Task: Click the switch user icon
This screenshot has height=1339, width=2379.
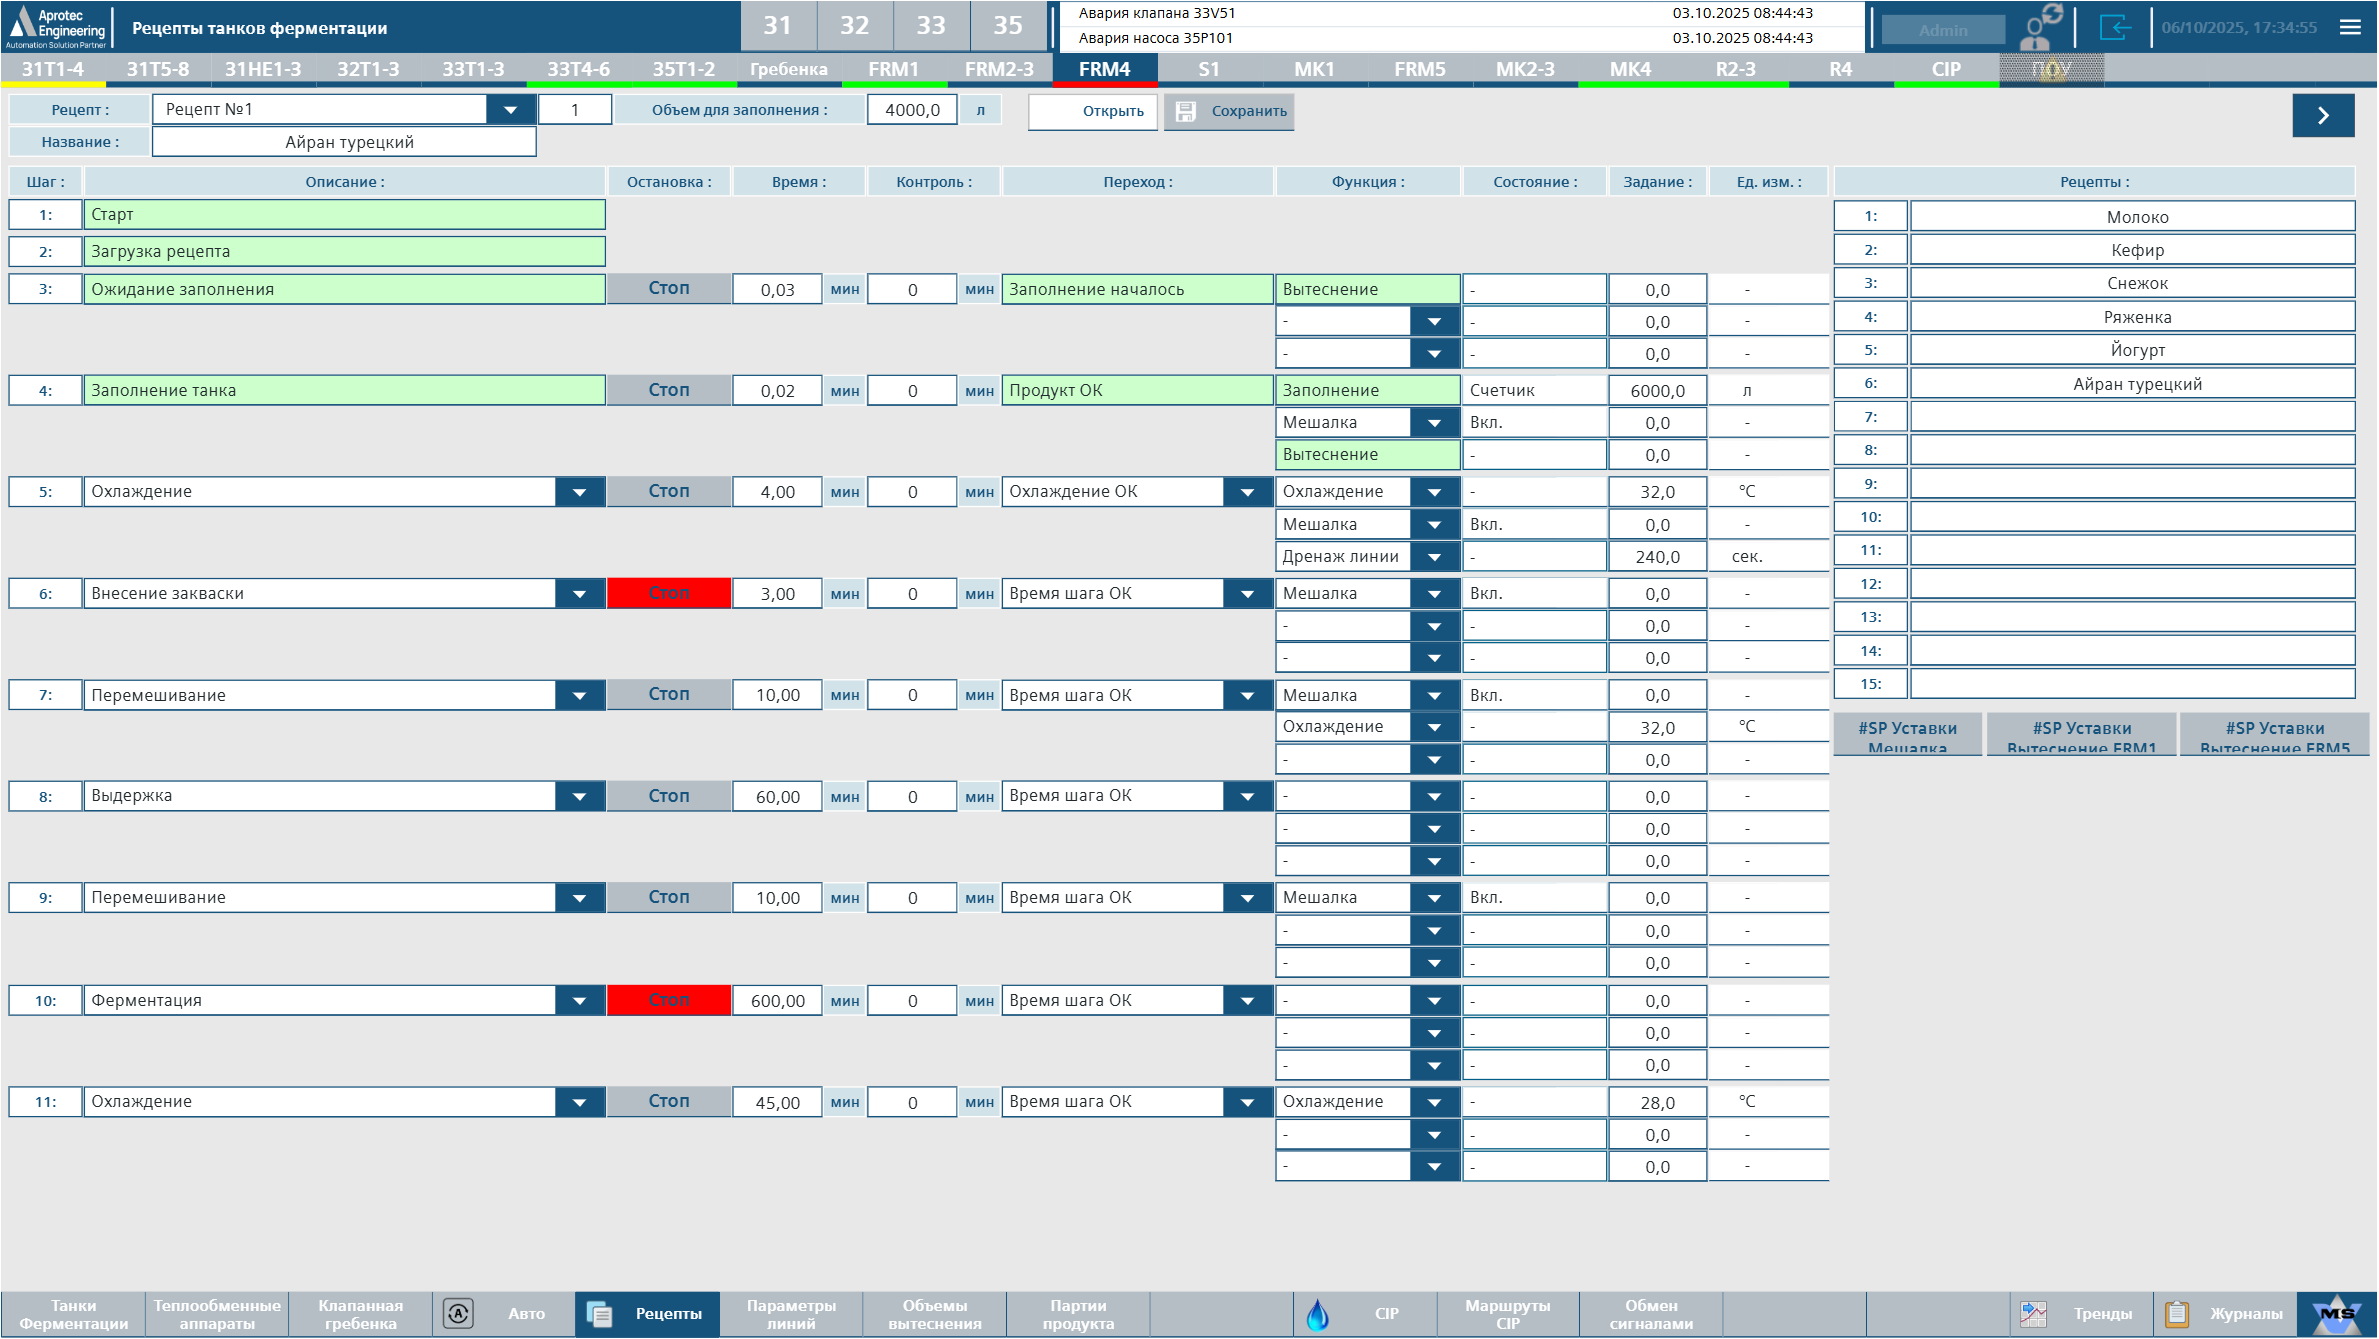Action: (2040, 27)
